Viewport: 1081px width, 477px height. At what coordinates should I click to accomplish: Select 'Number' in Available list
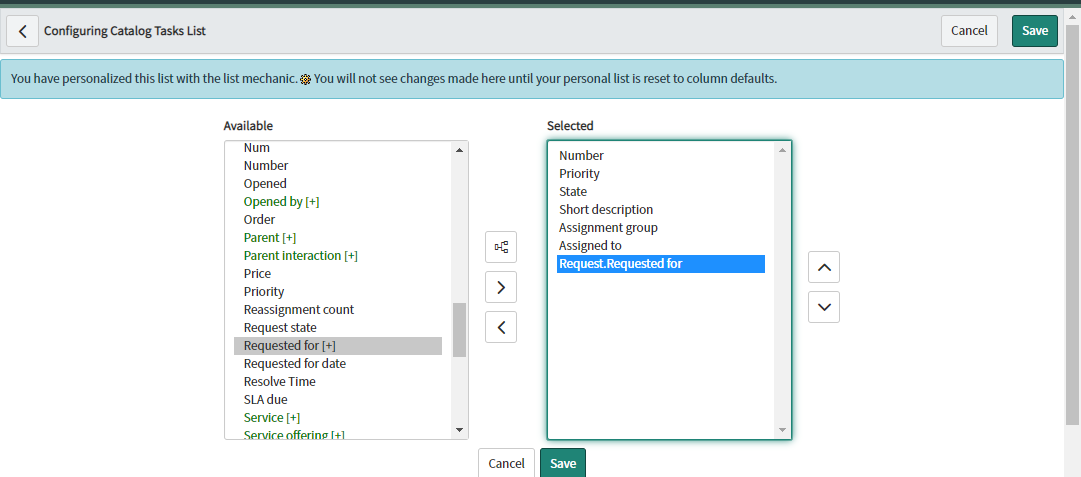tap(338, 165)
